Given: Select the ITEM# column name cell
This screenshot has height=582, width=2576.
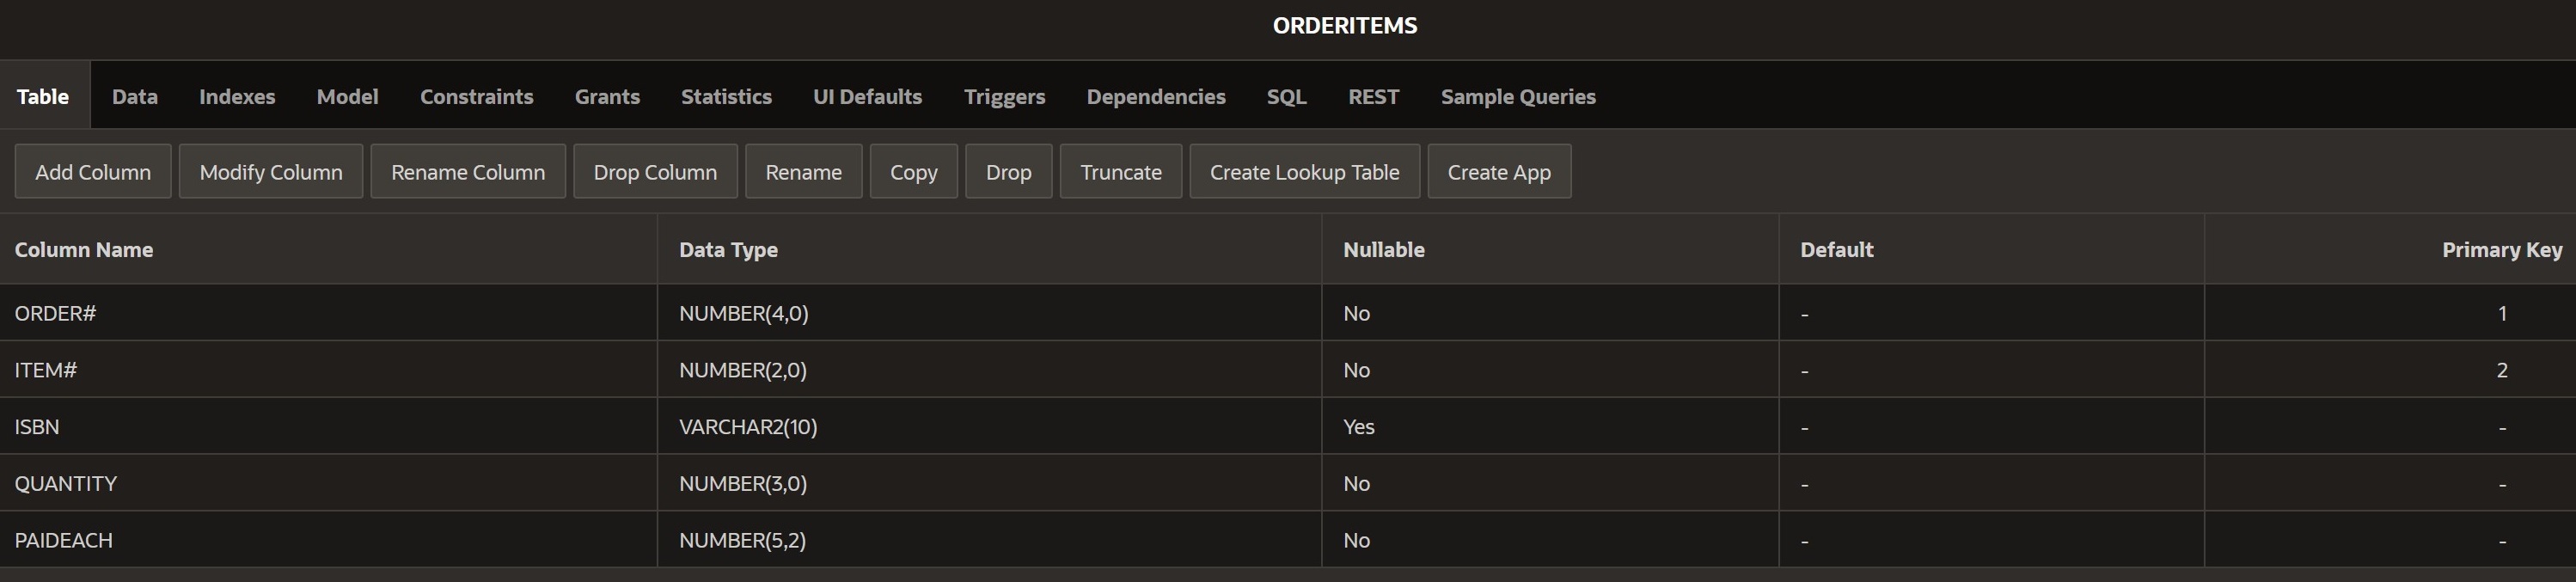Looking at the screenshot, I should tap(328, 370).
